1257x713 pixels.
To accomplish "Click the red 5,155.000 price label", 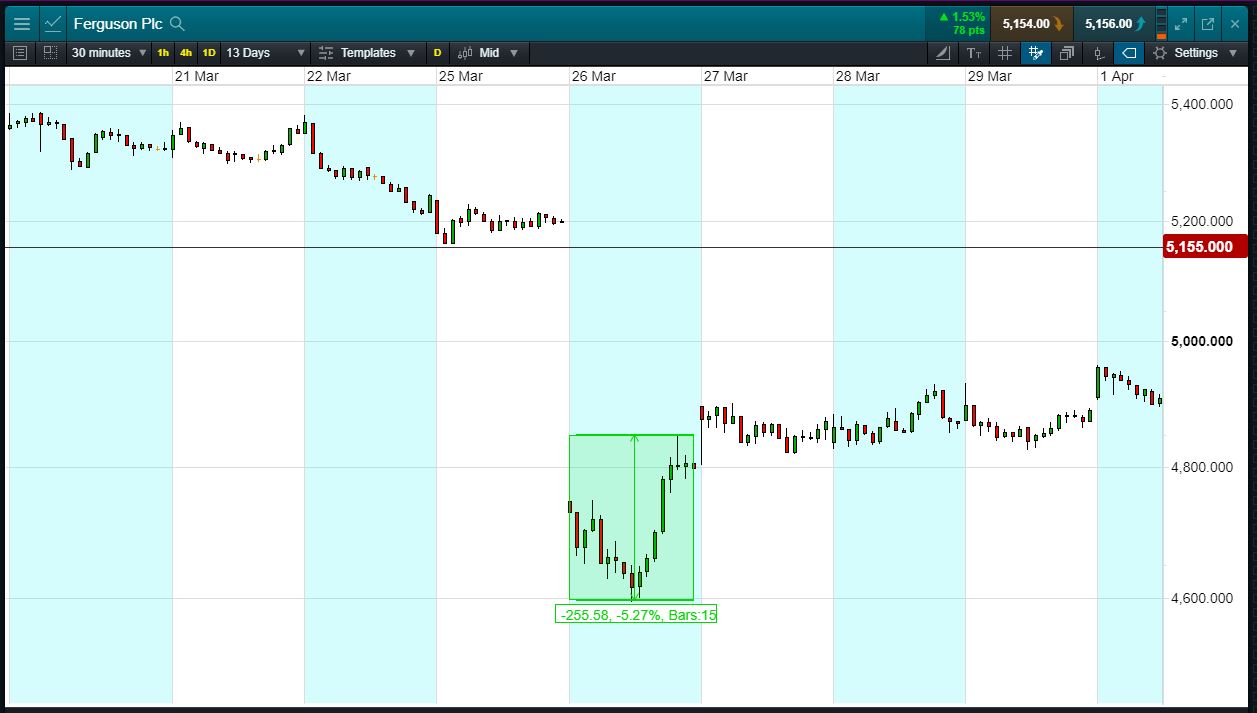I will (x=1205, y=247).
